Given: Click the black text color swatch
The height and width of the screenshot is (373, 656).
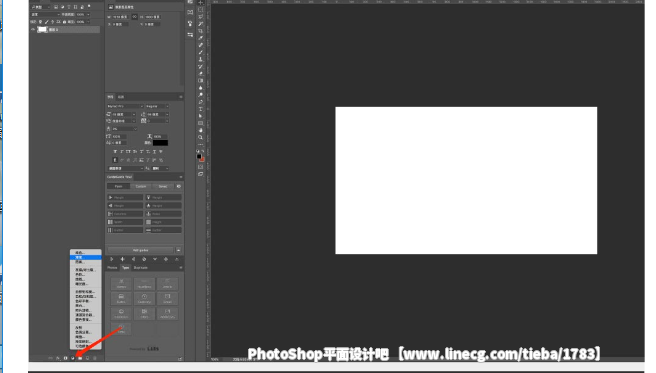Looking at the screenshot, I should [x=160, y=143].
